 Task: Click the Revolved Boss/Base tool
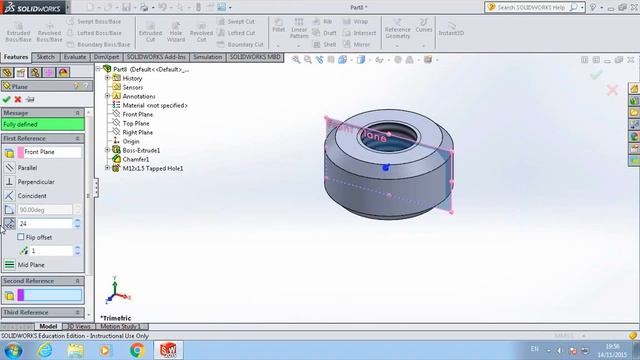pyautogui.click(x=49, y=32)
